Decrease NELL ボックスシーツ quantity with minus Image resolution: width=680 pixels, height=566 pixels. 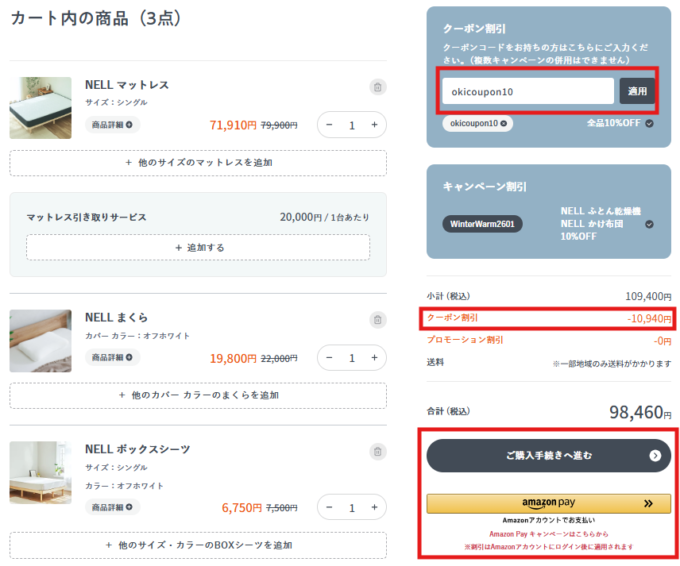point(330,508)
